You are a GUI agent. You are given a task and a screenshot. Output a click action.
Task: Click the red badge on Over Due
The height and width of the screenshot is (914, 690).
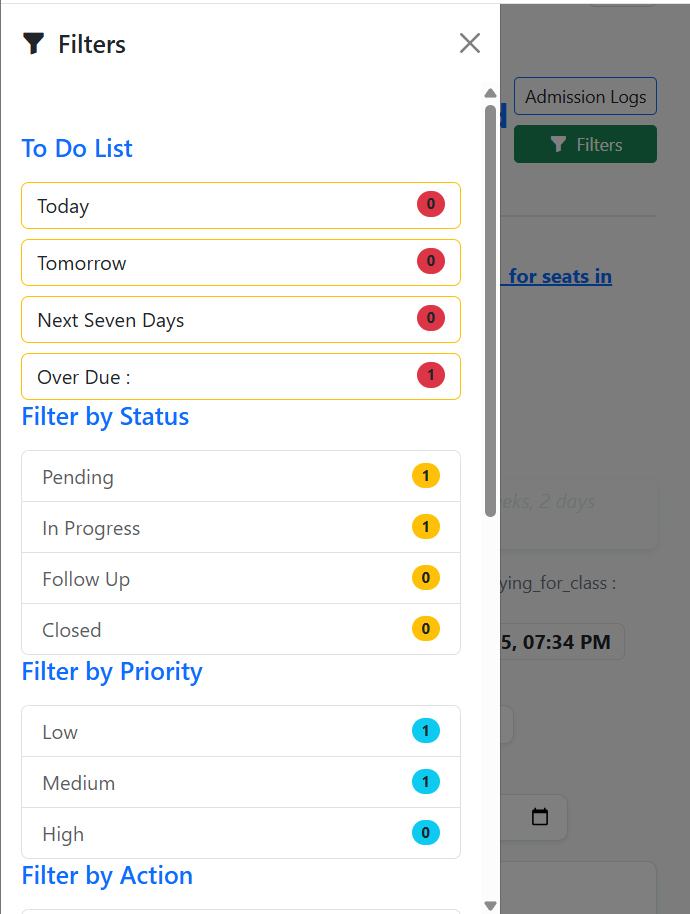tap(430, 376)
